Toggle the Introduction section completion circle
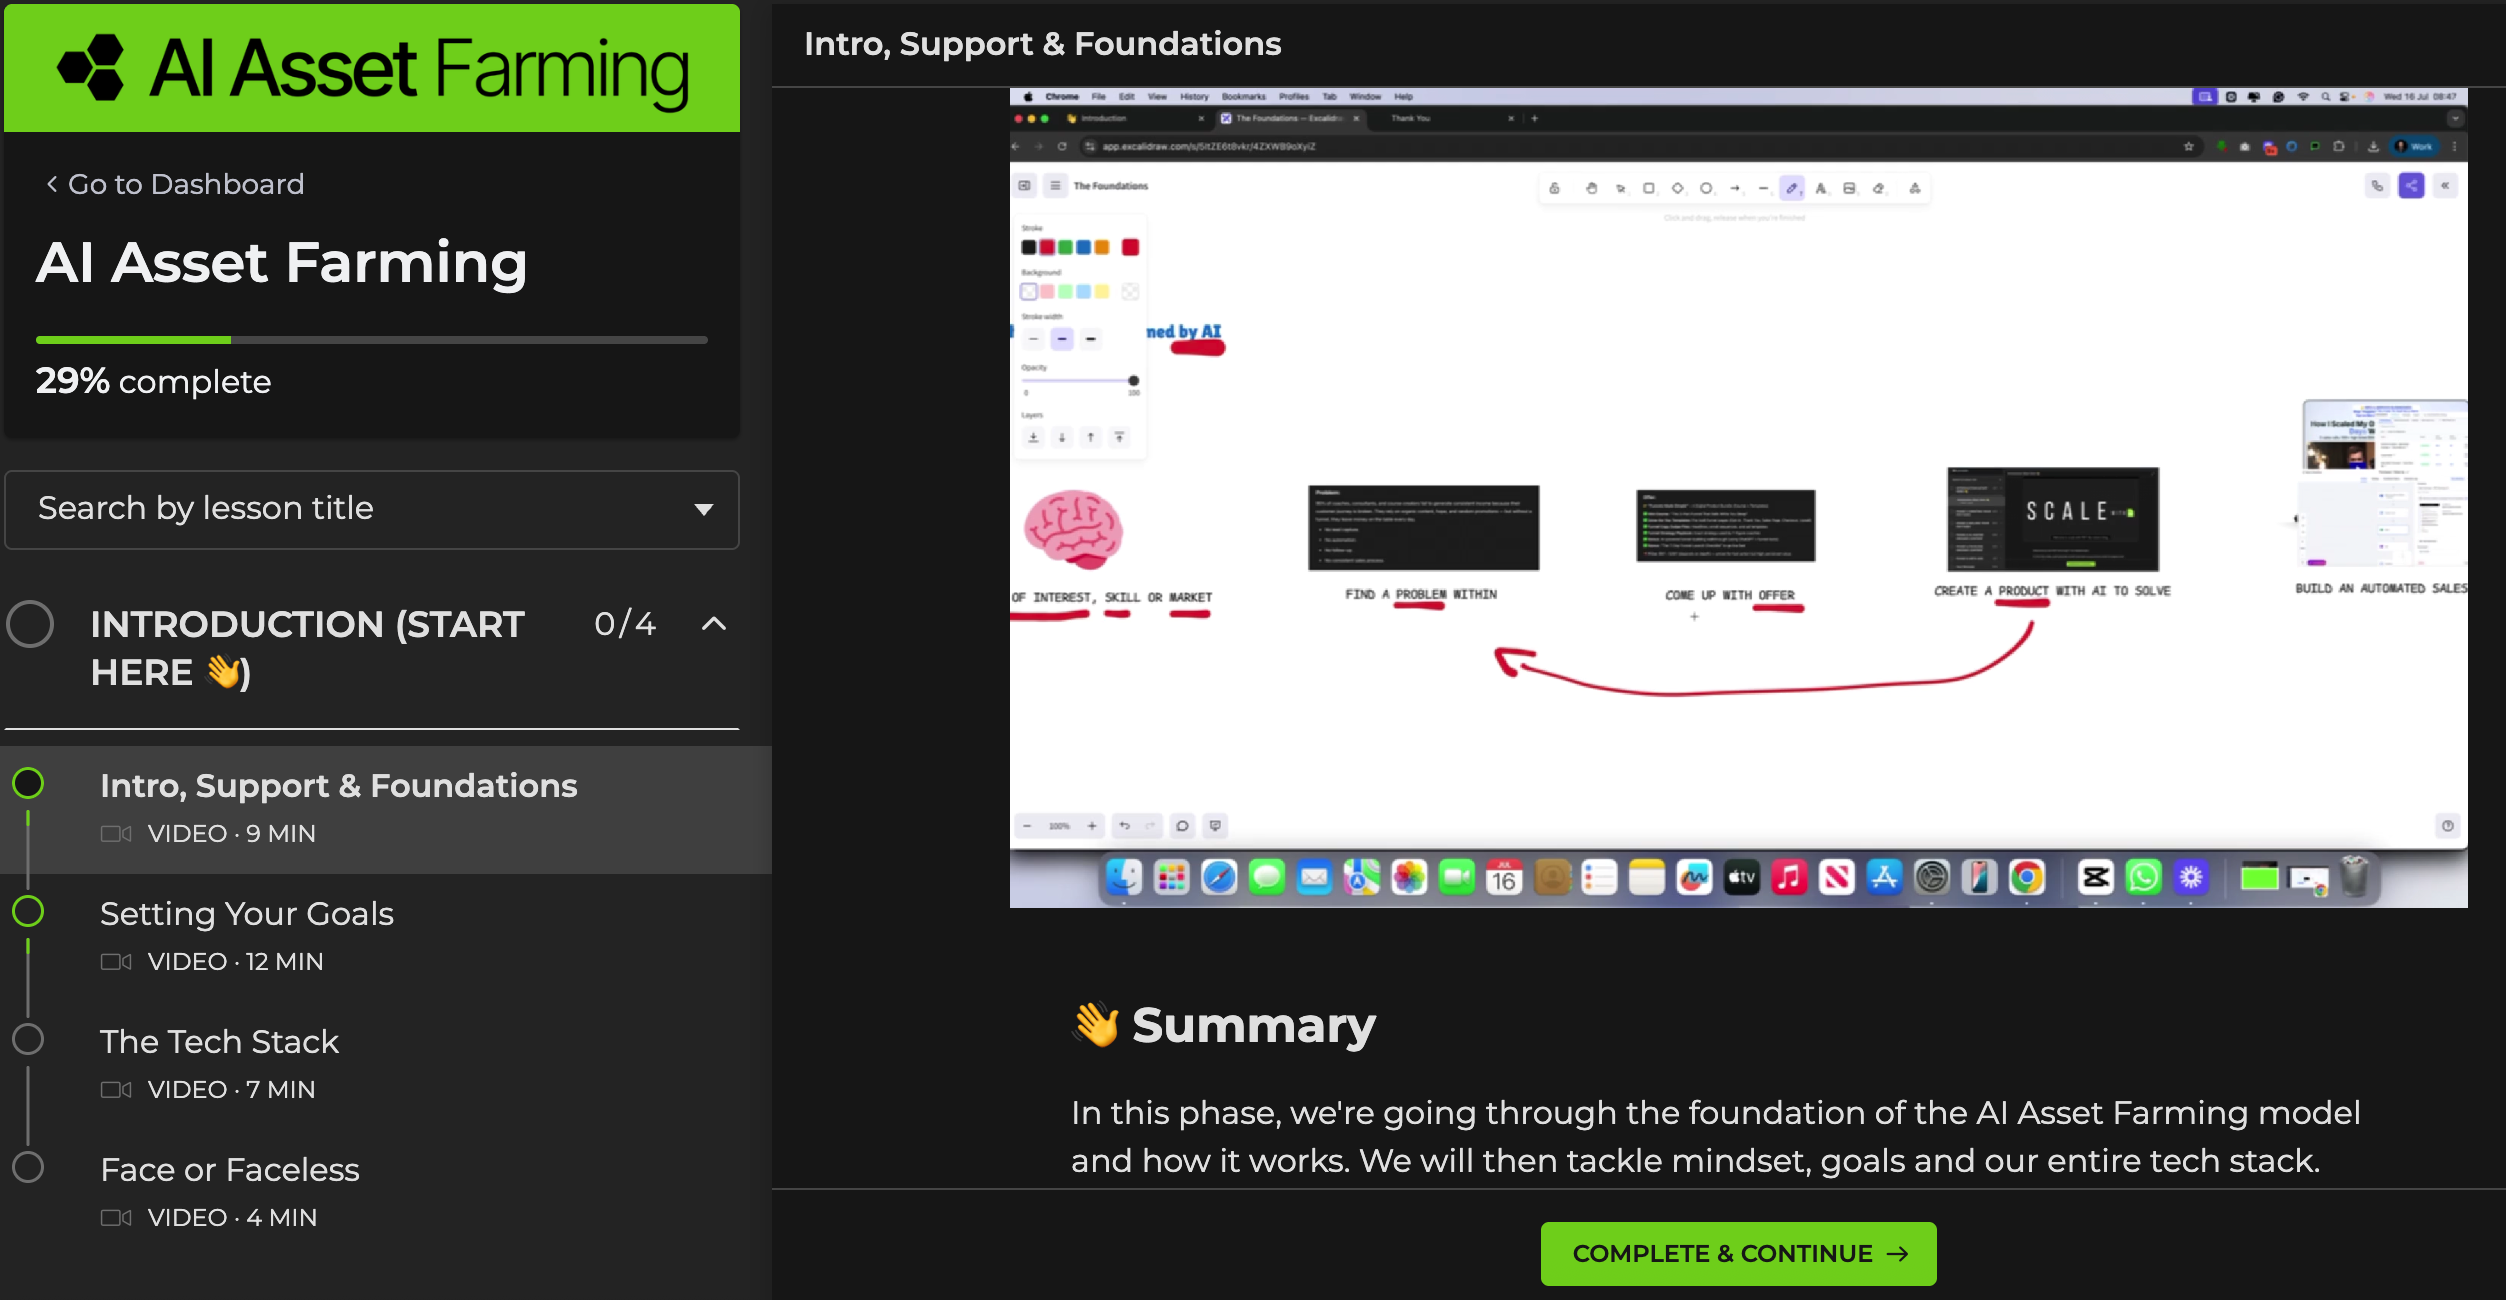The height and width of the screenshot is (1300, 2506). pos(30,624)
